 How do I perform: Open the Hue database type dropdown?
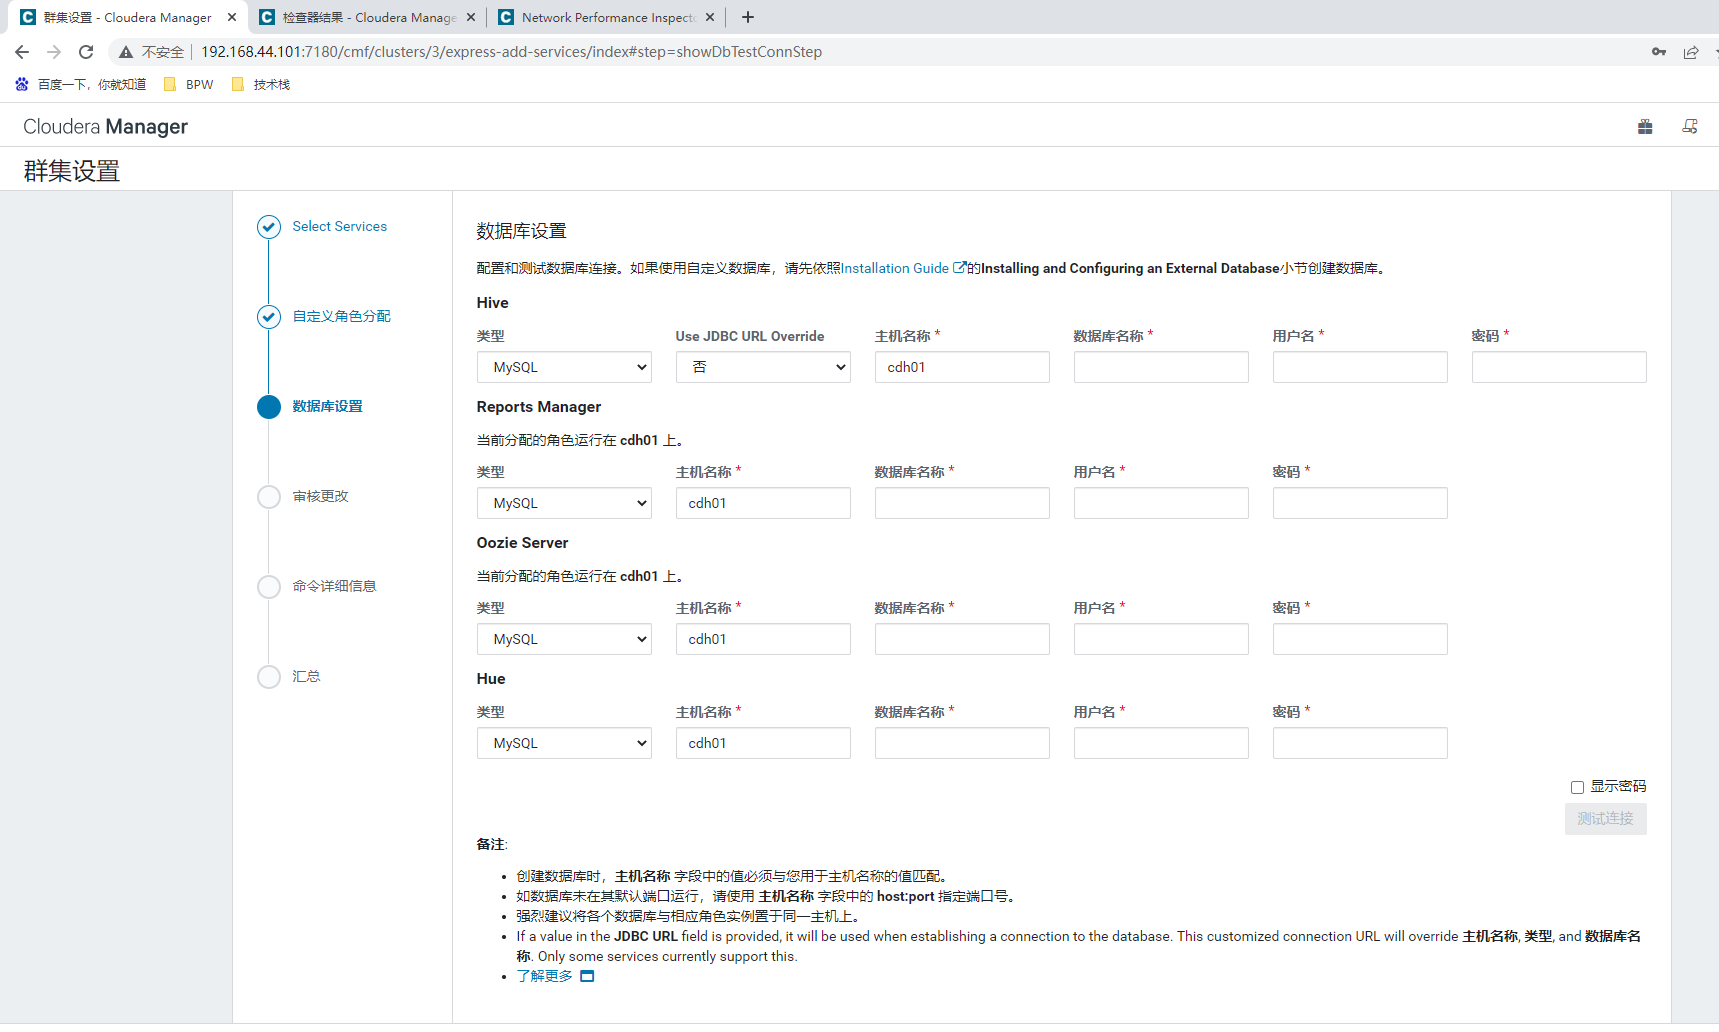point(563,742)
